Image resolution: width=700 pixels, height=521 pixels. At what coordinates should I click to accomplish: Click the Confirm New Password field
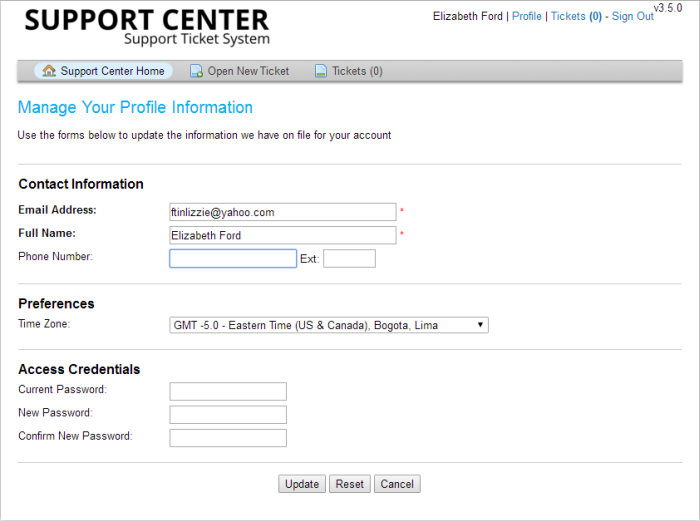228,438
